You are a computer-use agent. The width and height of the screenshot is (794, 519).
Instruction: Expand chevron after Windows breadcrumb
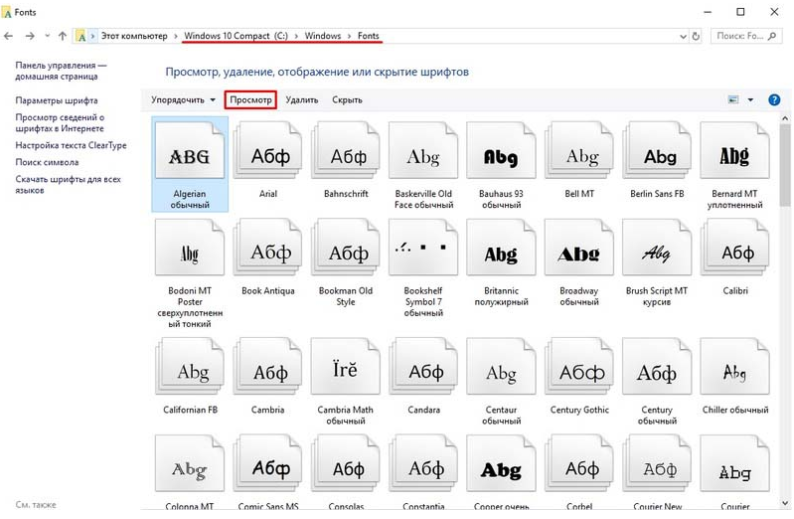[349, 36]
